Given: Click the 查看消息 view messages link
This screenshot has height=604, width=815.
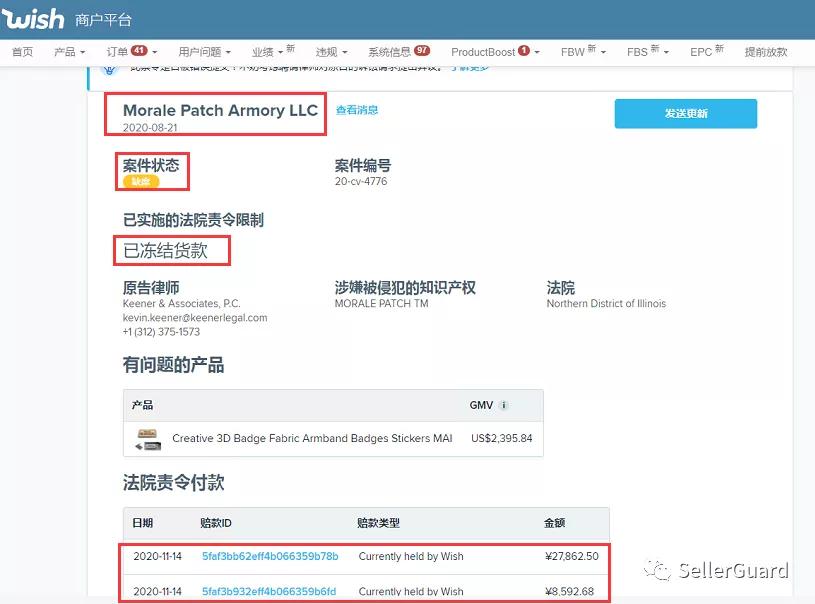Looking at the screenshot, I should point(357,110).
